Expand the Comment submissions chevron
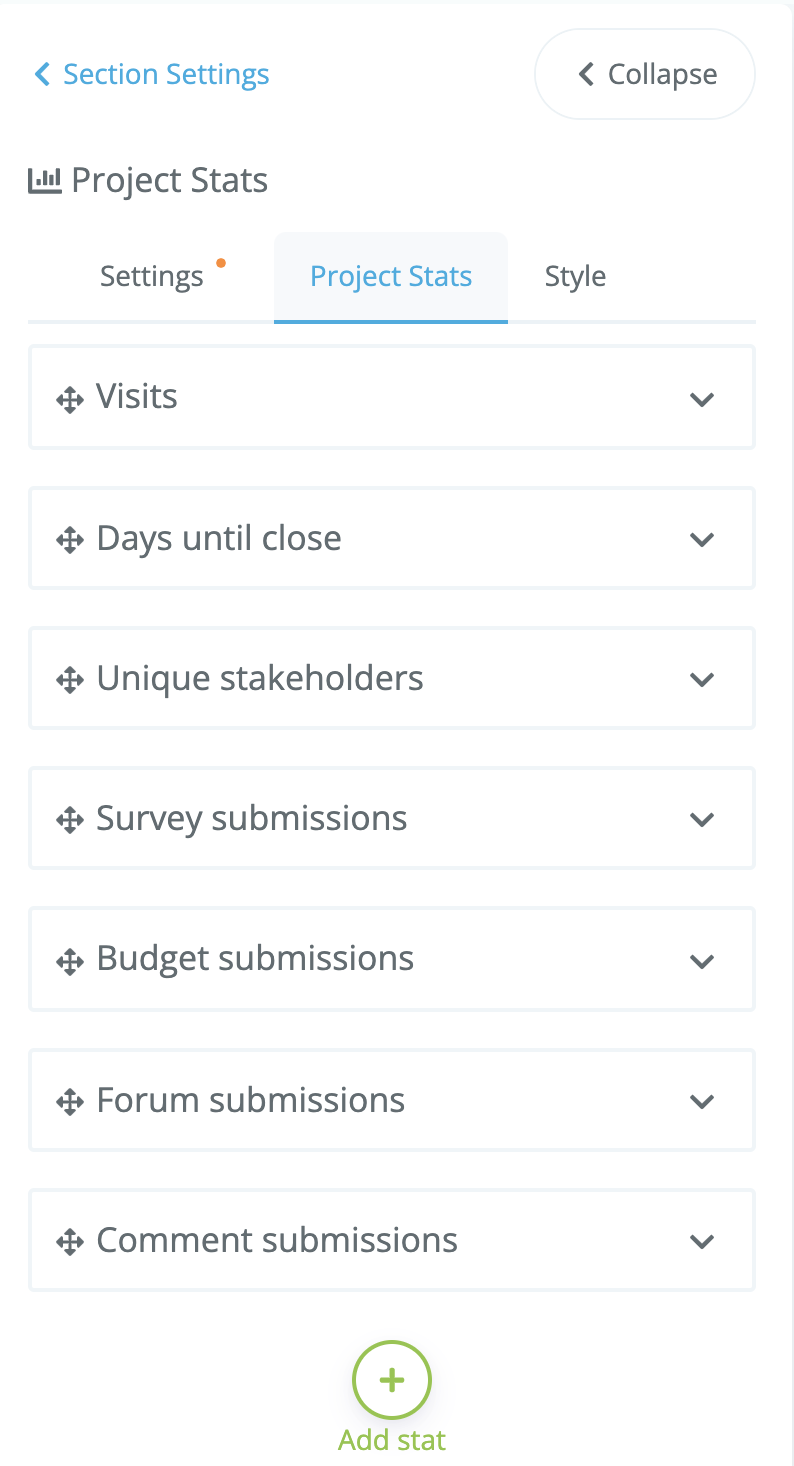 (702, 1242)
